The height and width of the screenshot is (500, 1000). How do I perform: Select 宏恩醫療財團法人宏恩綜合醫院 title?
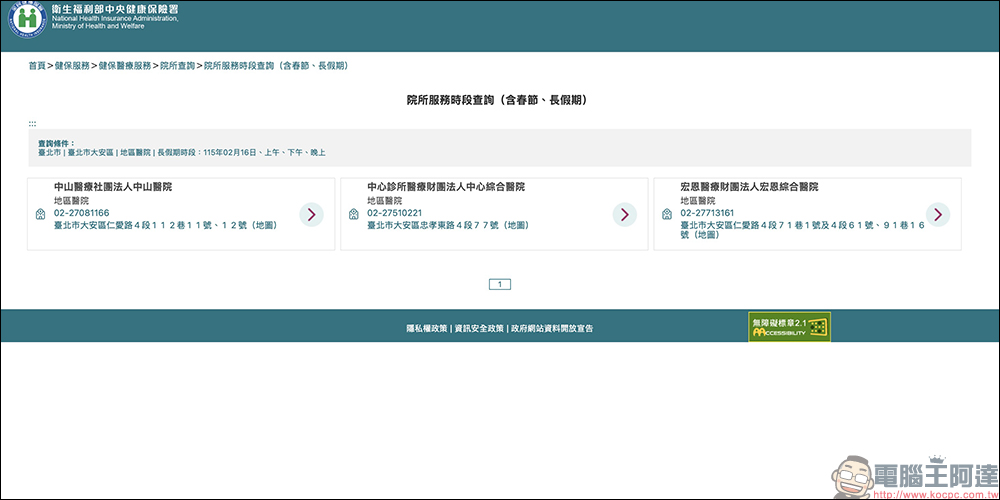pyautogui.click(x=749, y=187)
